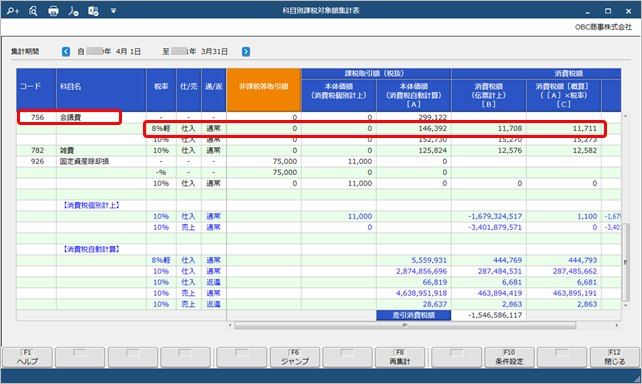642x384 pixels.
Task: Open the toolbar customize dropdown arrow
Action: (x=113, y=11)
